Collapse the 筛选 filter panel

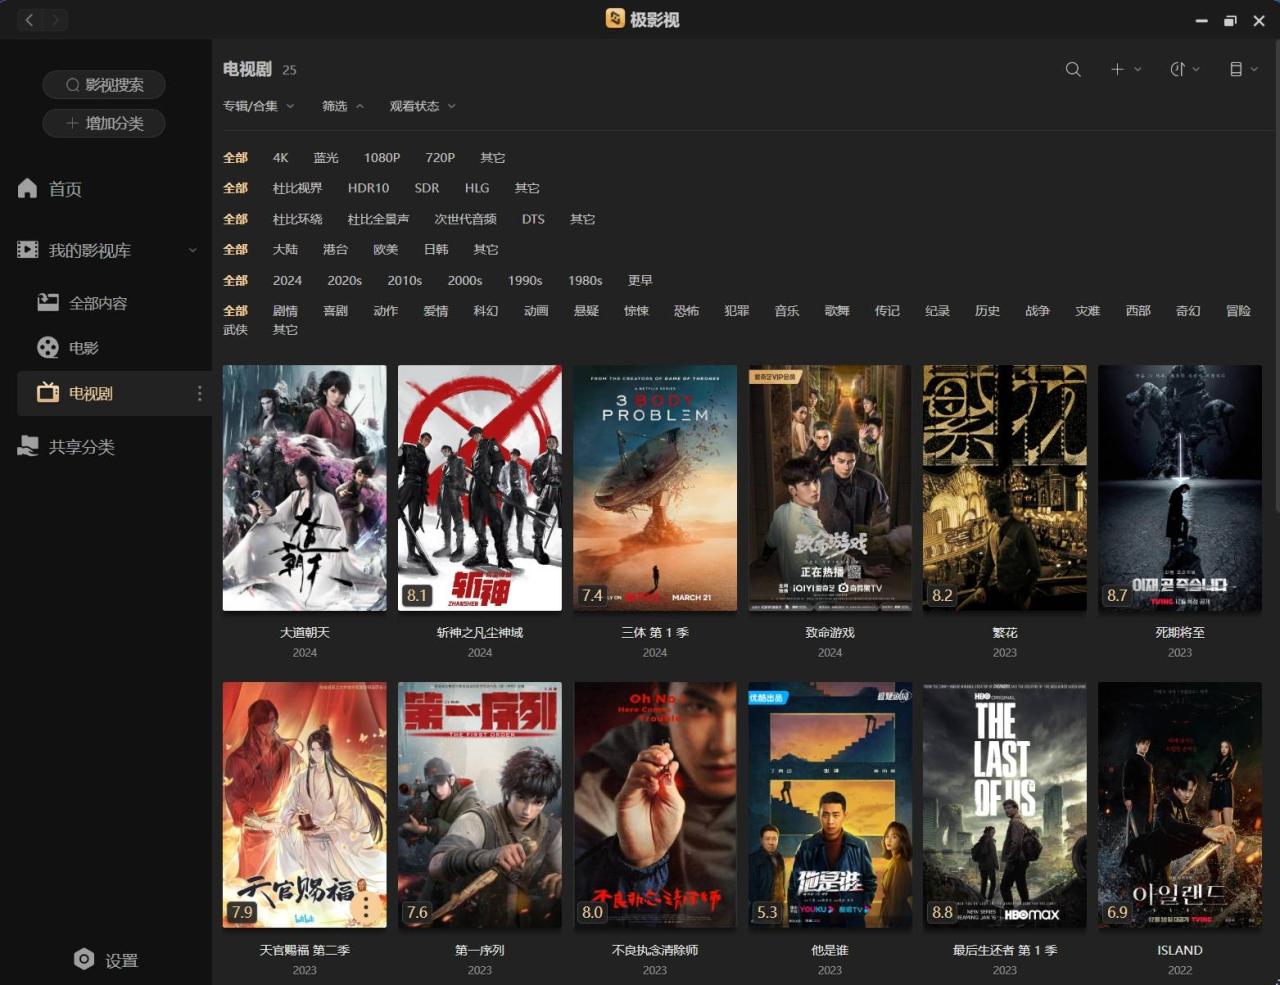[342, 106]
